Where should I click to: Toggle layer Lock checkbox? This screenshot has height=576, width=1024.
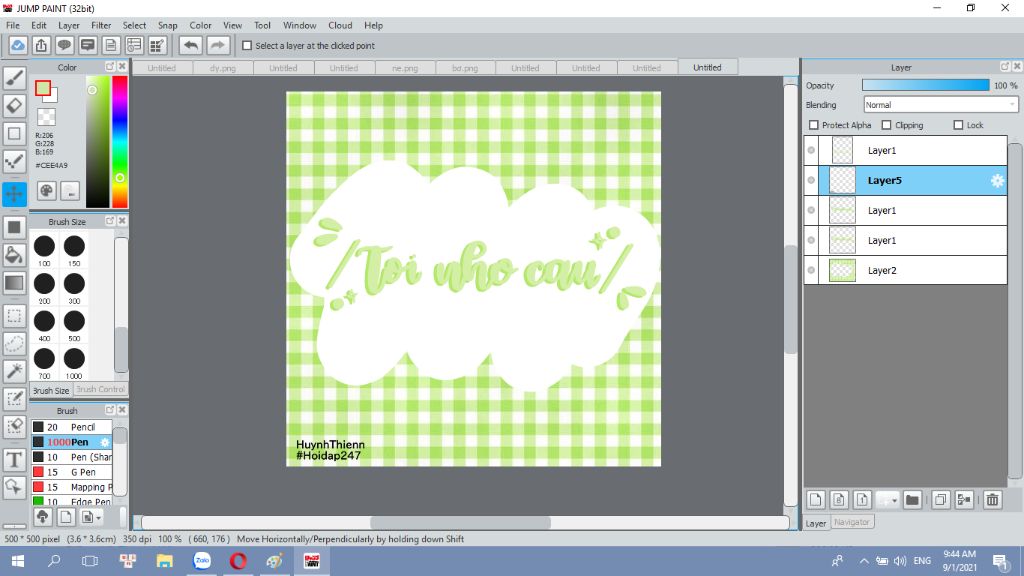[x=958, y=125]
